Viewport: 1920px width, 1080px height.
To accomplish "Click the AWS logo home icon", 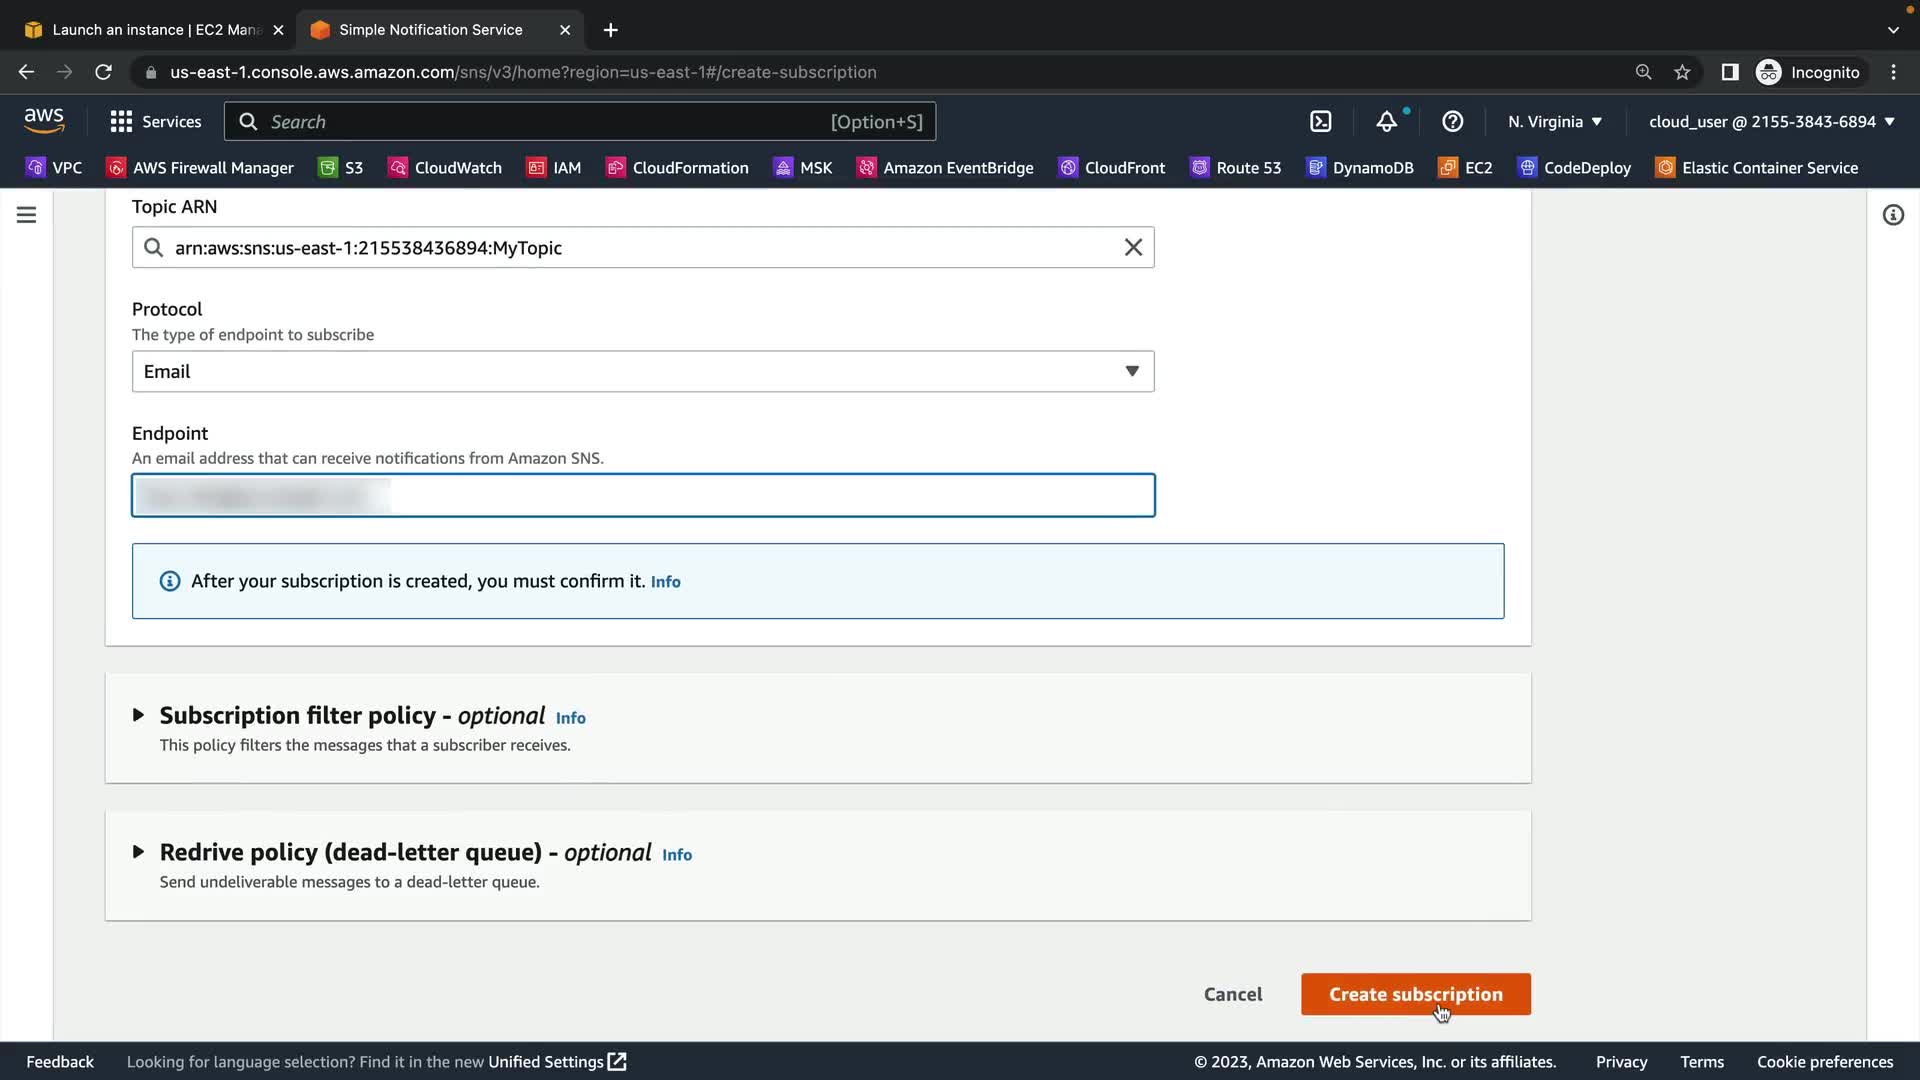I will pos(44,121).
